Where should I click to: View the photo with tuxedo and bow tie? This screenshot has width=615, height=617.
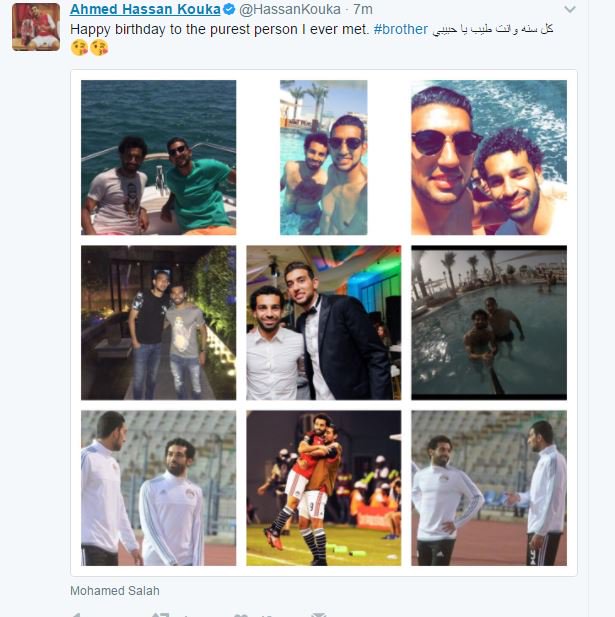point(323,323)
